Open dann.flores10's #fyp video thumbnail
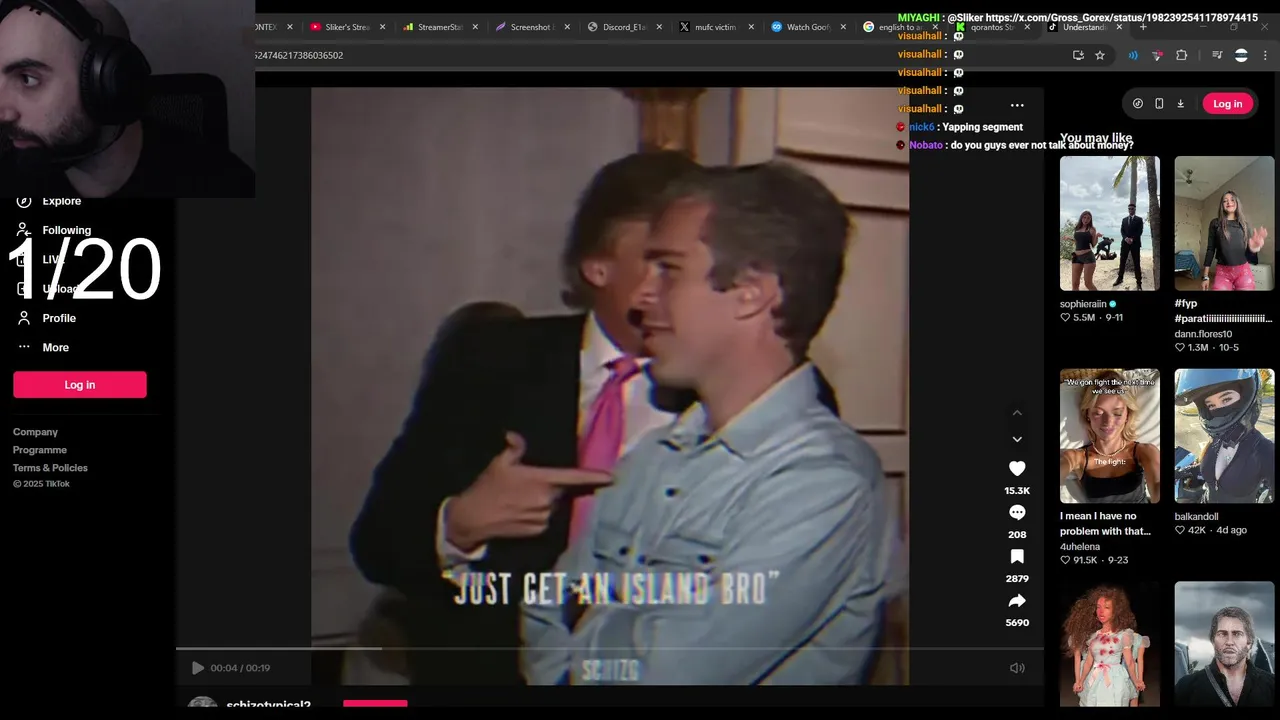 coord(1224,223)
